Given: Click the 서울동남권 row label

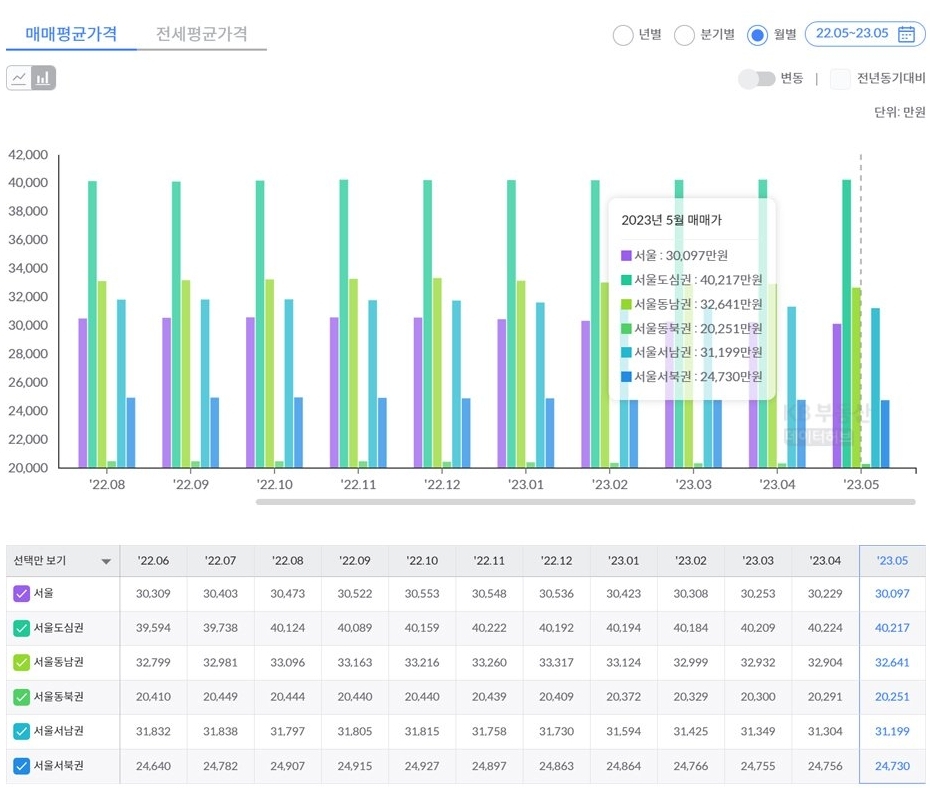Looking at the screenshot, I should click(x=59, y=662).
